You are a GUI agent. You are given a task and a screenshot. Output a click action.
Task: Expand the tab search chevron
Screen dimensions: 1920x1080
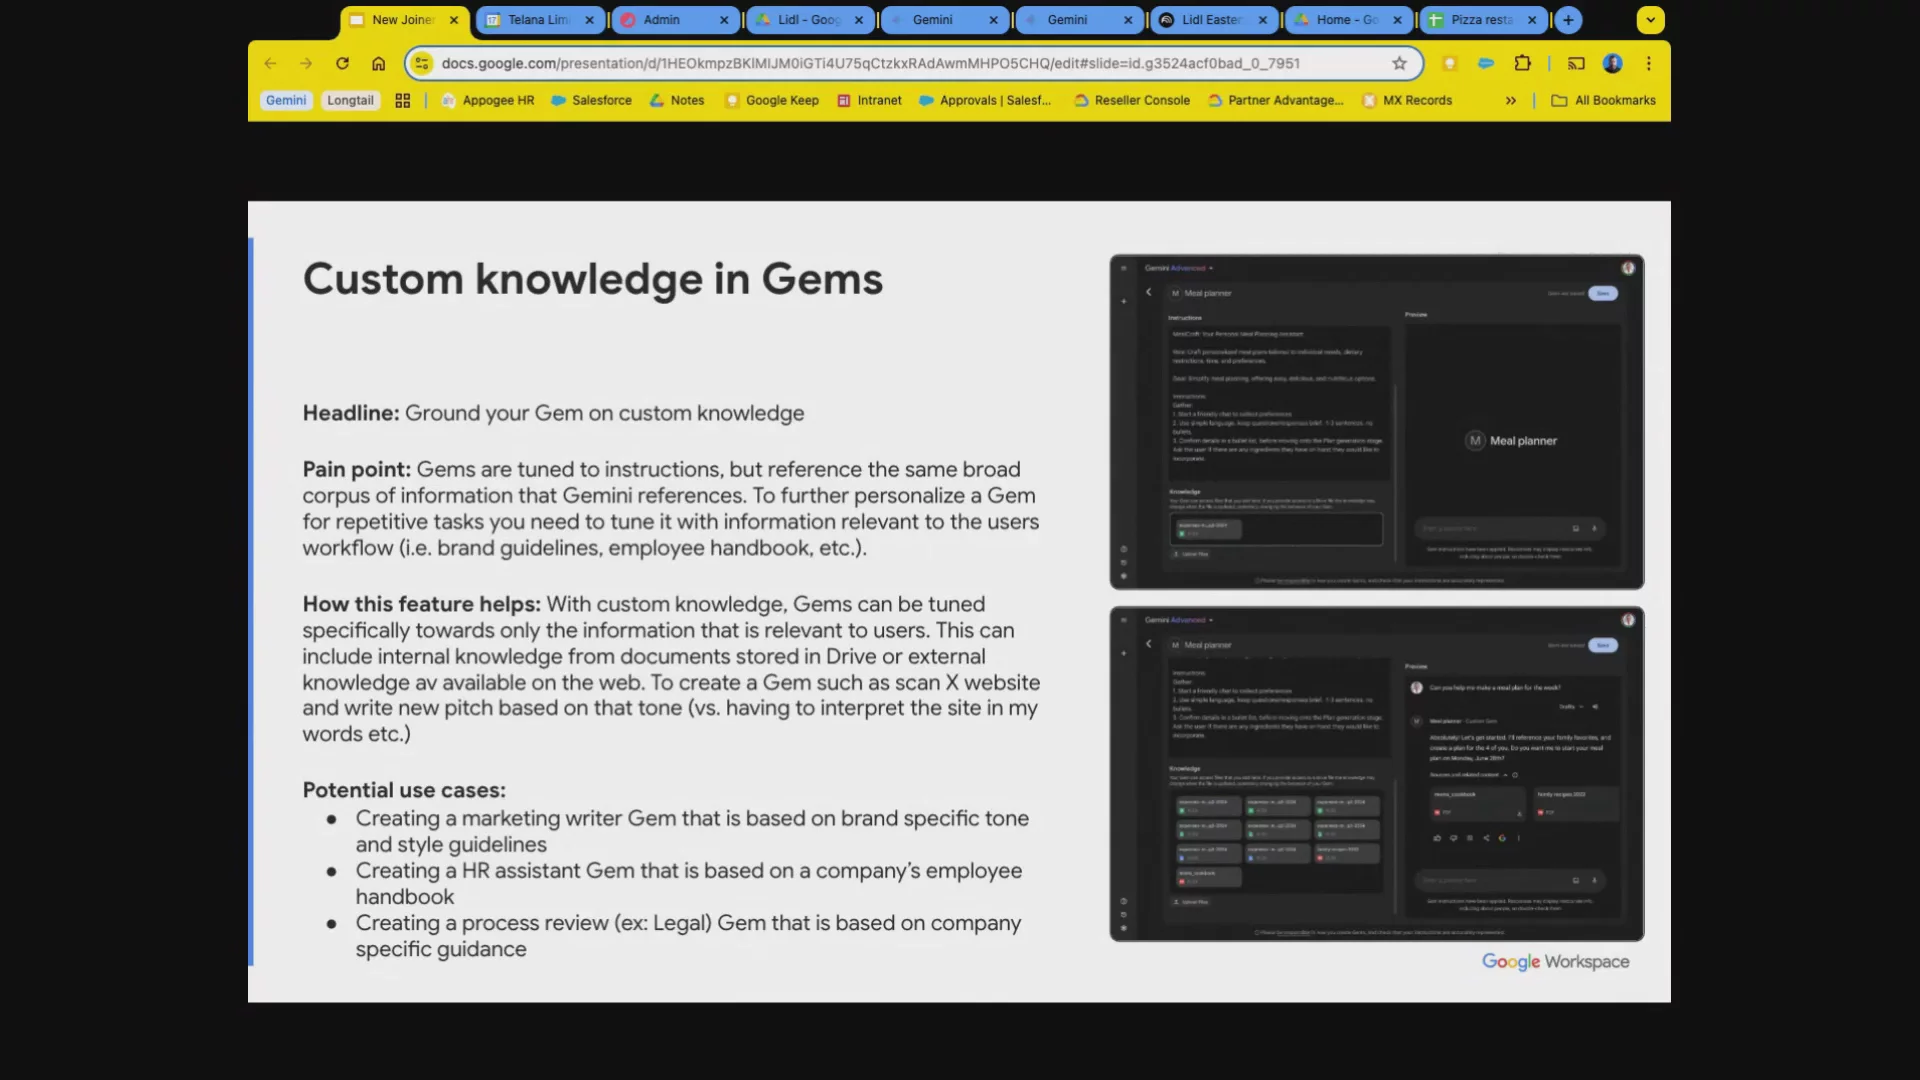[x=1650, y=19]
